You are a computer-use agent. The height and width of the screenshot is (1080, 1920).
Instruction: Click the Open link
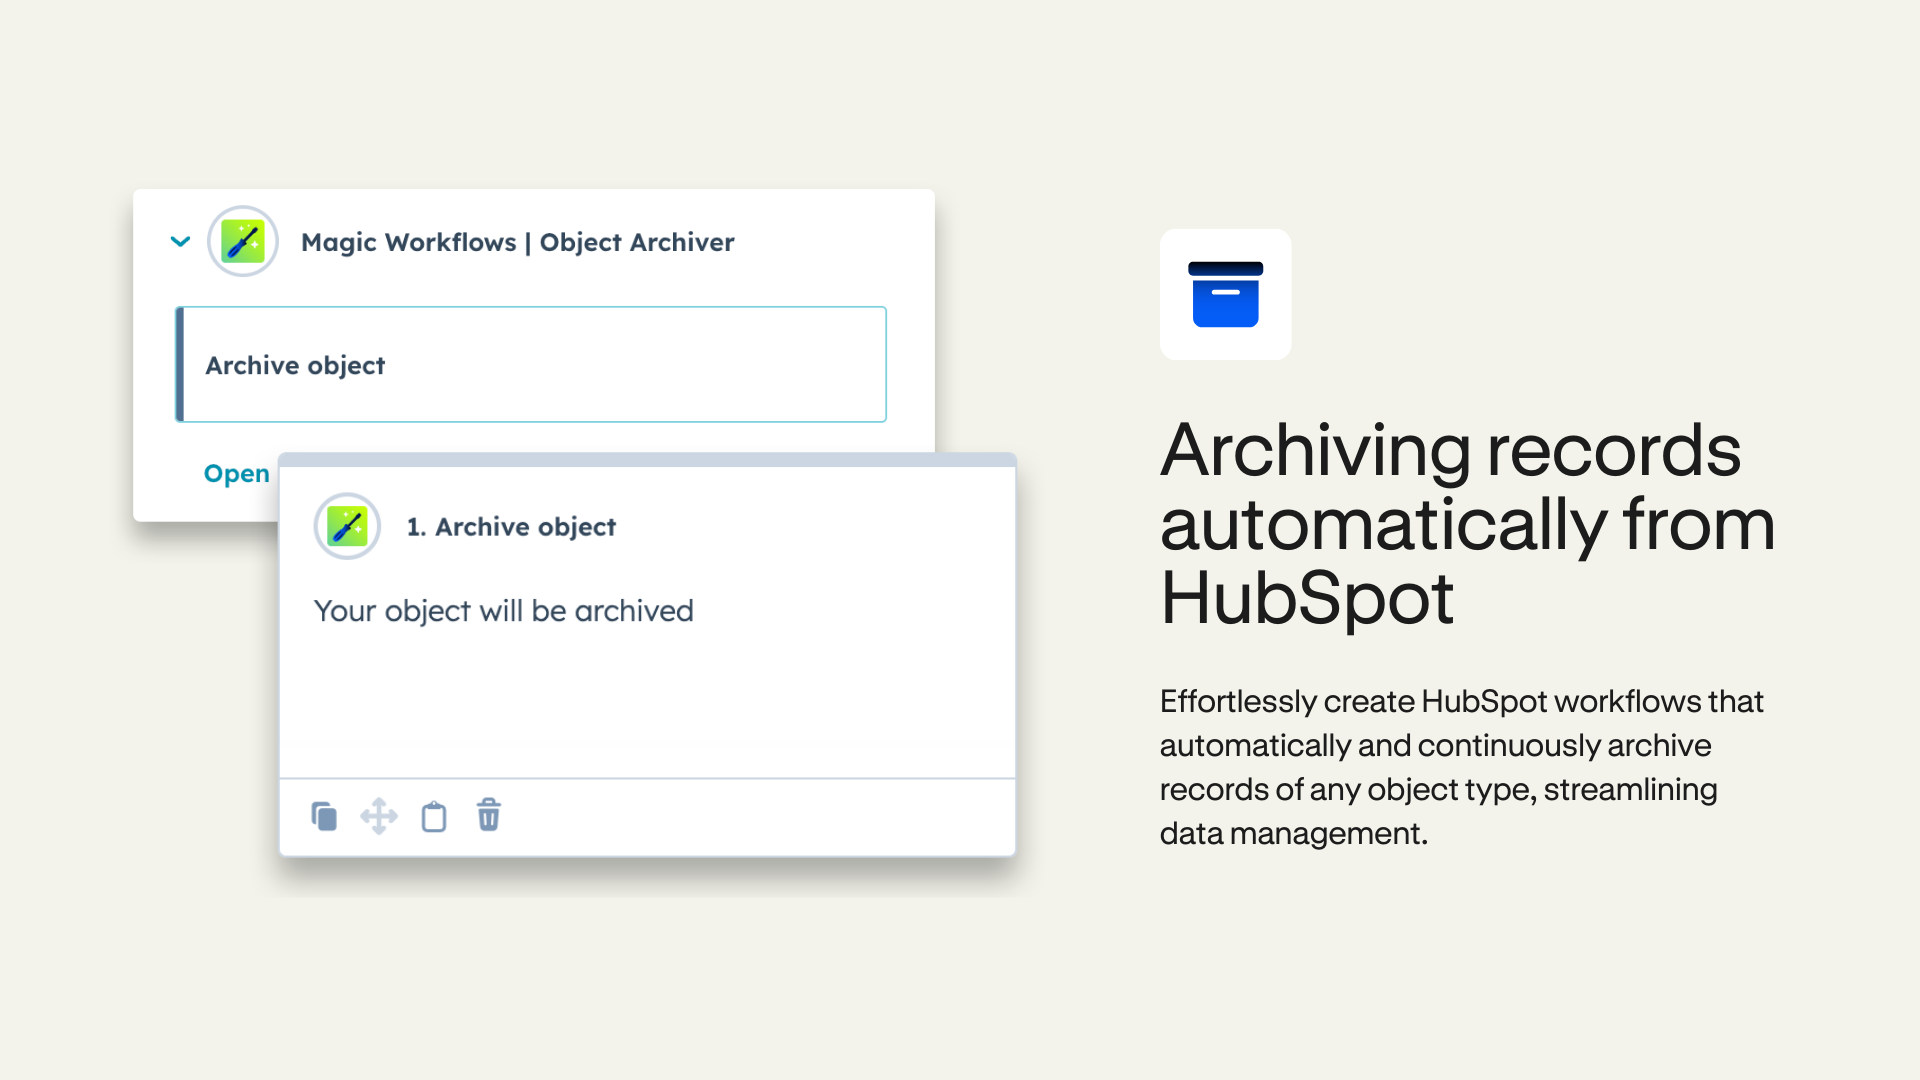click(237, 473)
